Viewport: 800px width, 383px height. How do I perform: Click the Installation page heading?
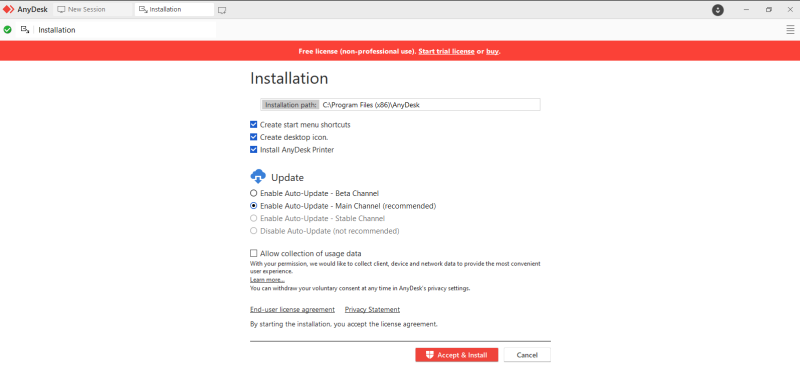point(289,79)
